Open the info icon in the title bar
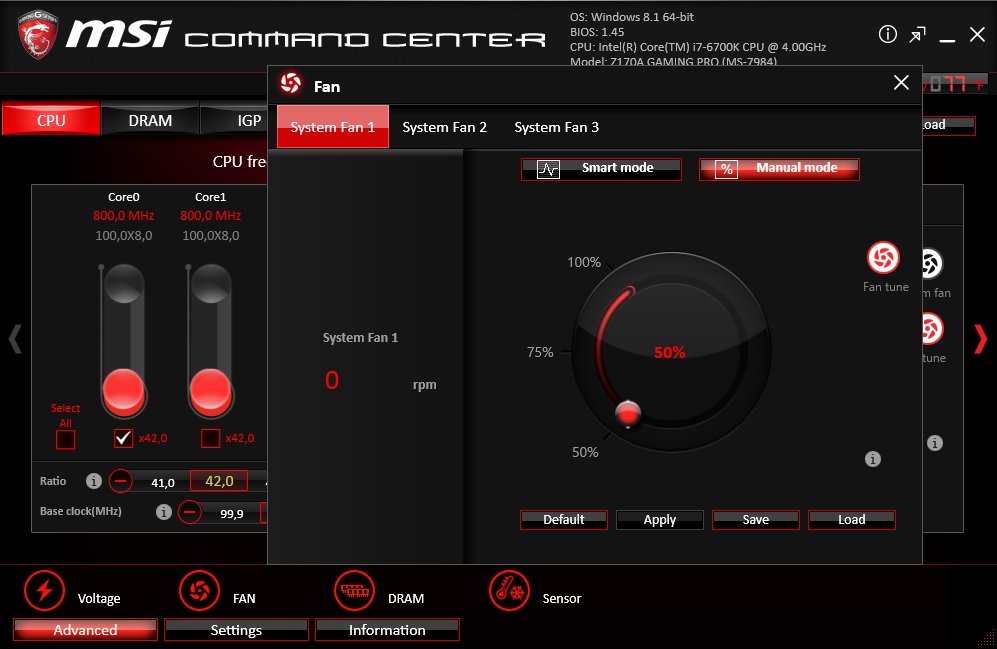997x649 pixels. click(x=888, y=34)
